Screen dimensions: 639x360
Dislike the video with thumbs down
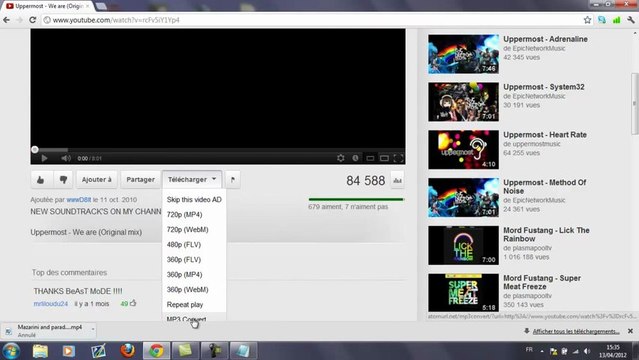[x=63, y=180]
